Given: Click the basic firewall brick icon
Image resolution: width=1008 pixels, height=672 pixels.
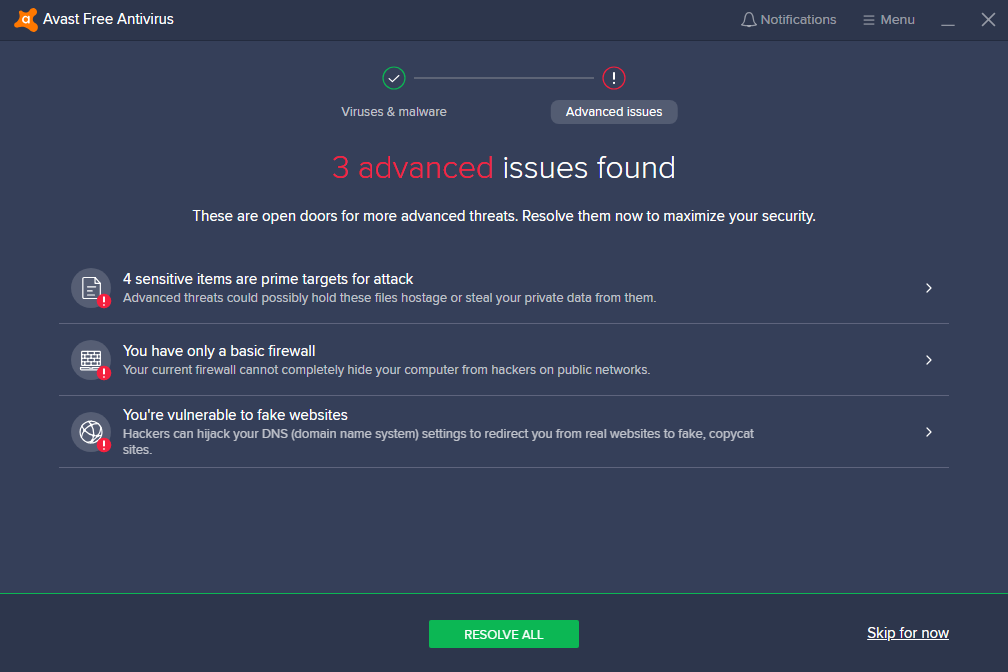Looking at the screenshot, I should 91,360.
